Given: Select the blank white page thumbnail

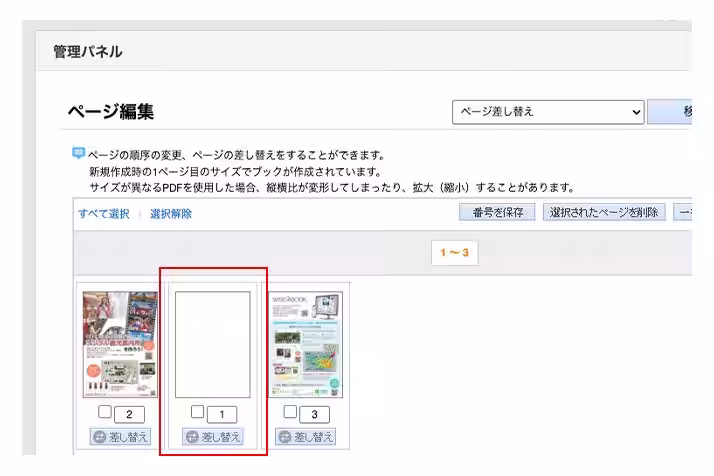Looking at the screenshot, I should pos(212,345).
